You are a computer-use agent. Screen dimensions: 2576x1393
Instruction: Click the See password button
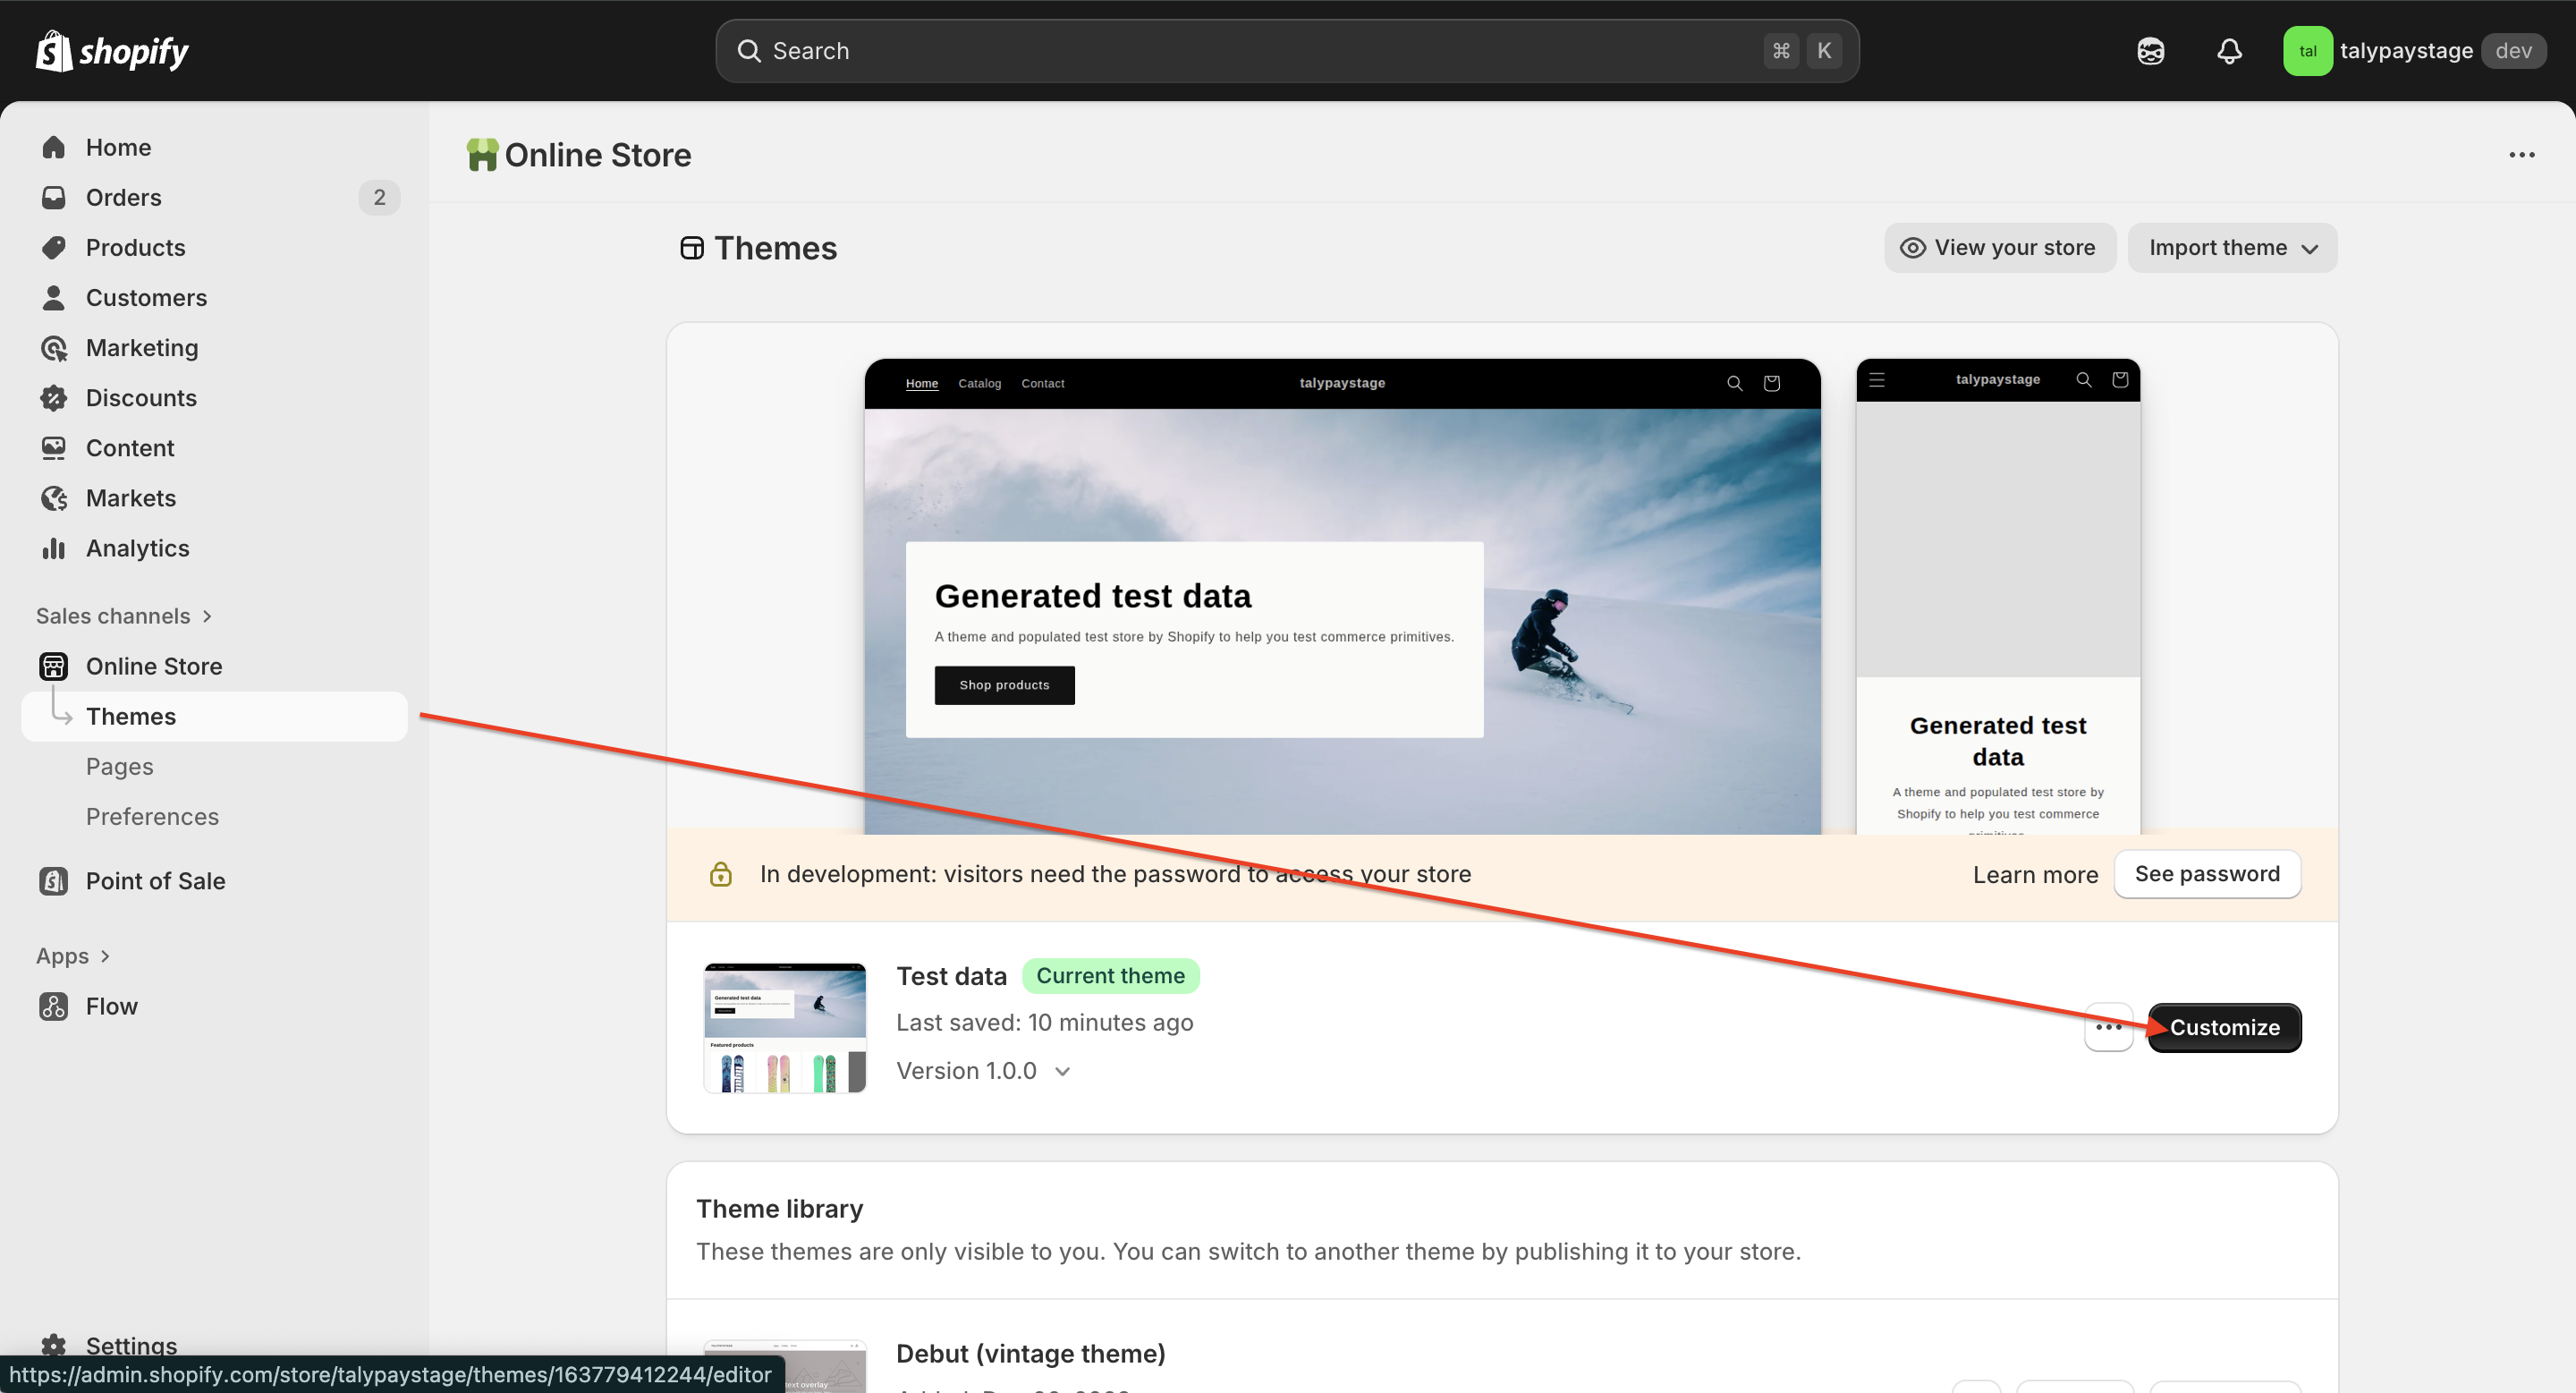(x=2207, y=874)
